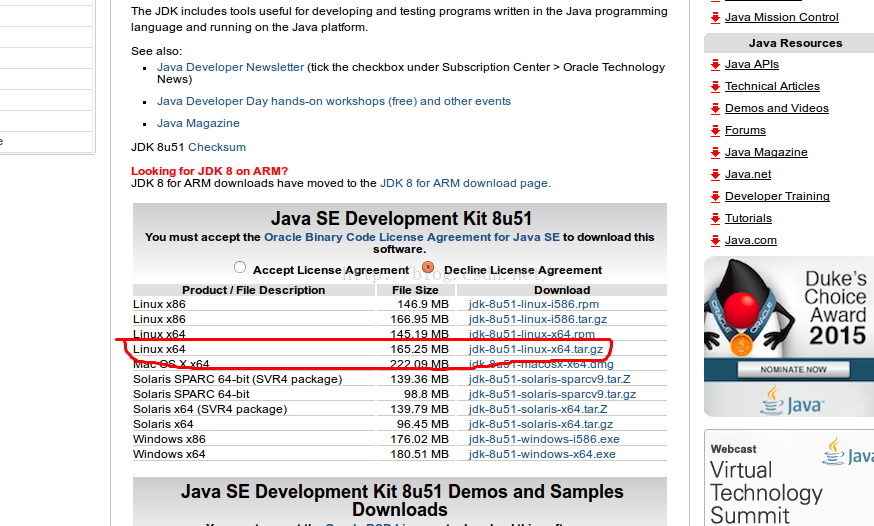Viewport: 874px width, 526px height.
Task: Download jdk-8u51-windows-x64.exe
Action: 542,455
